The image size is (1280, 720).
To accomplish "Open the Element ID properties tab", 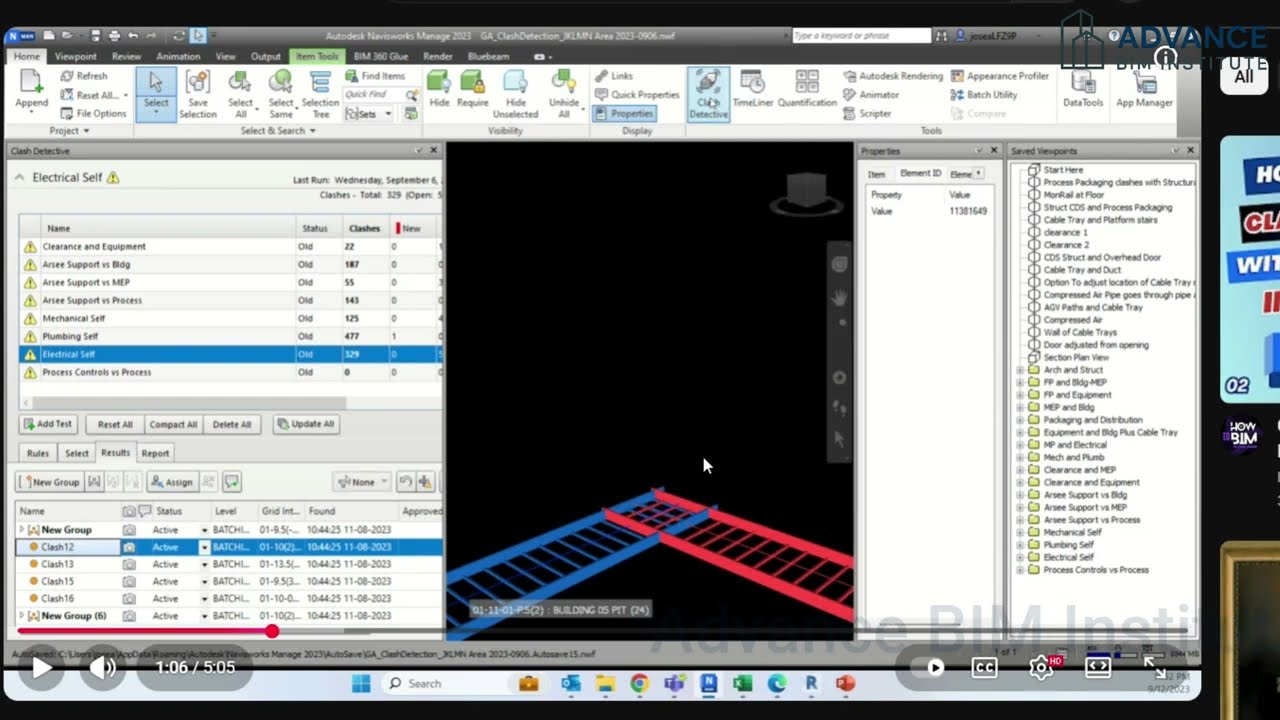I will (x=920, y=174).
